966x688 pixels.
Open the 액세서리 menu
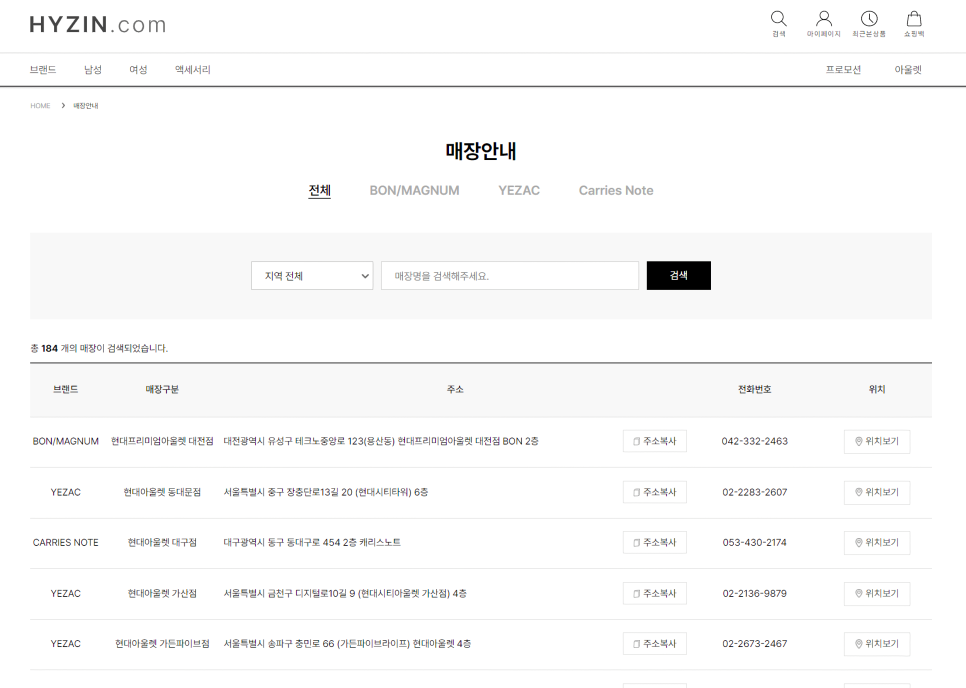[x=193, y=70]
